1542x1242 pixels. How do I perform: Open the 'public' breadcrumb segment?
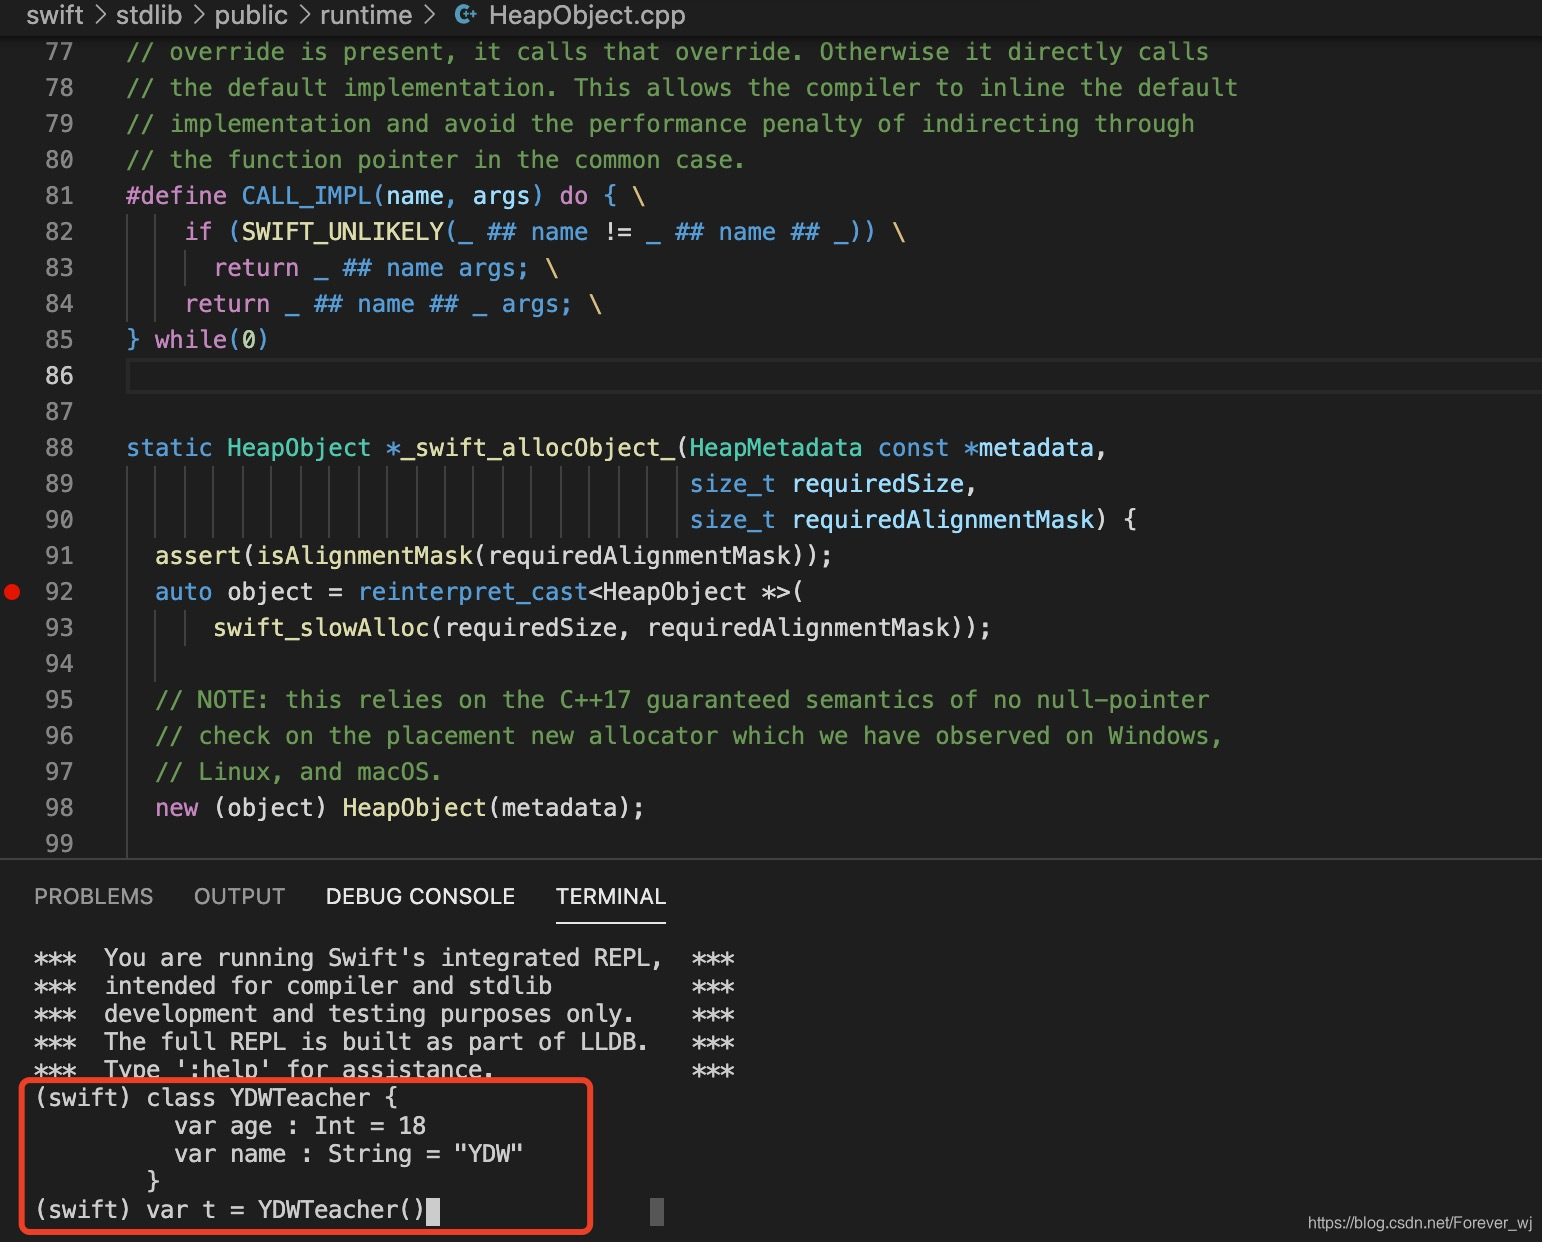click(x=251, y=15)
